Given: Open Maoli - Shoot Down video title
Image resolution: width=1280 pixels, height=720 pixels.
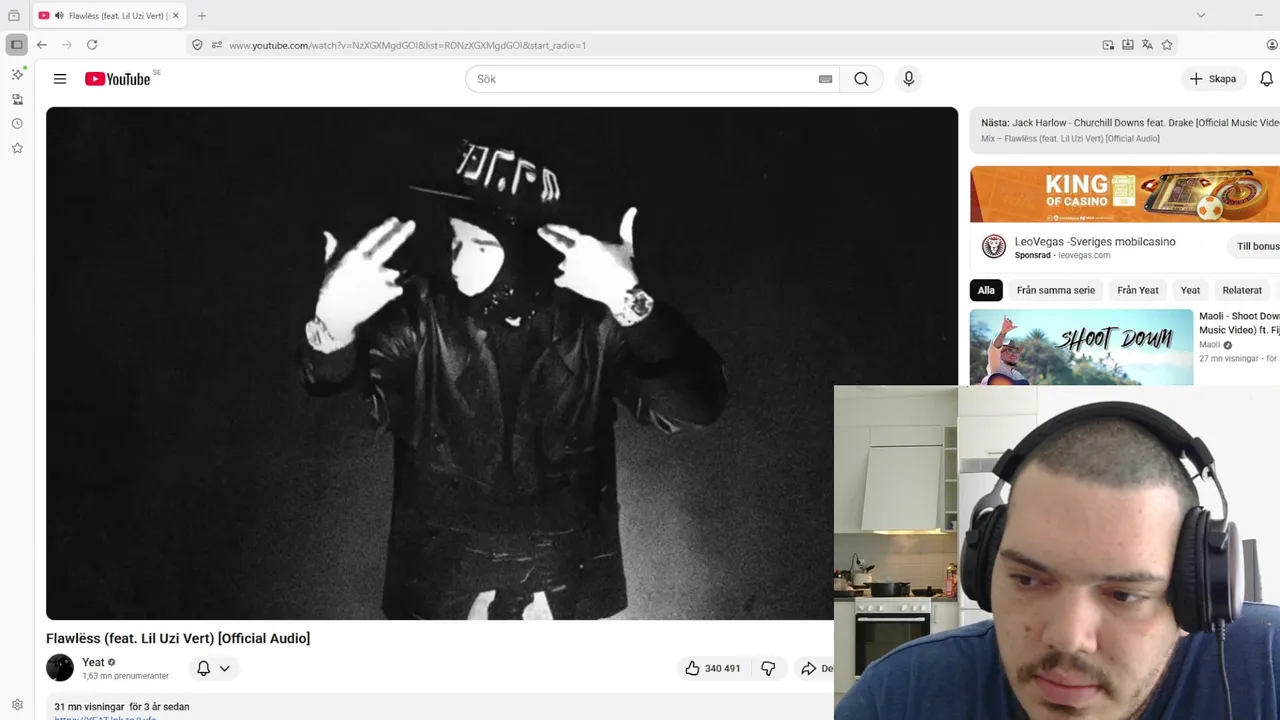Looking at the screenshot, I should [1239, 322].
